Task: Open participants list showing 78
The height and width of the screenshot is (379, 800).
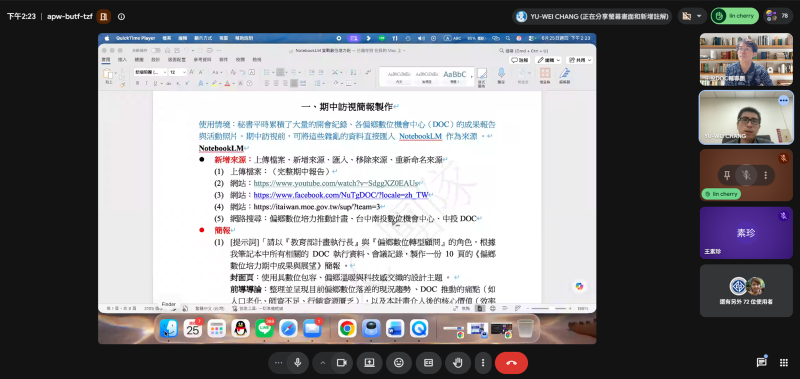Action: tap(779, 16)
